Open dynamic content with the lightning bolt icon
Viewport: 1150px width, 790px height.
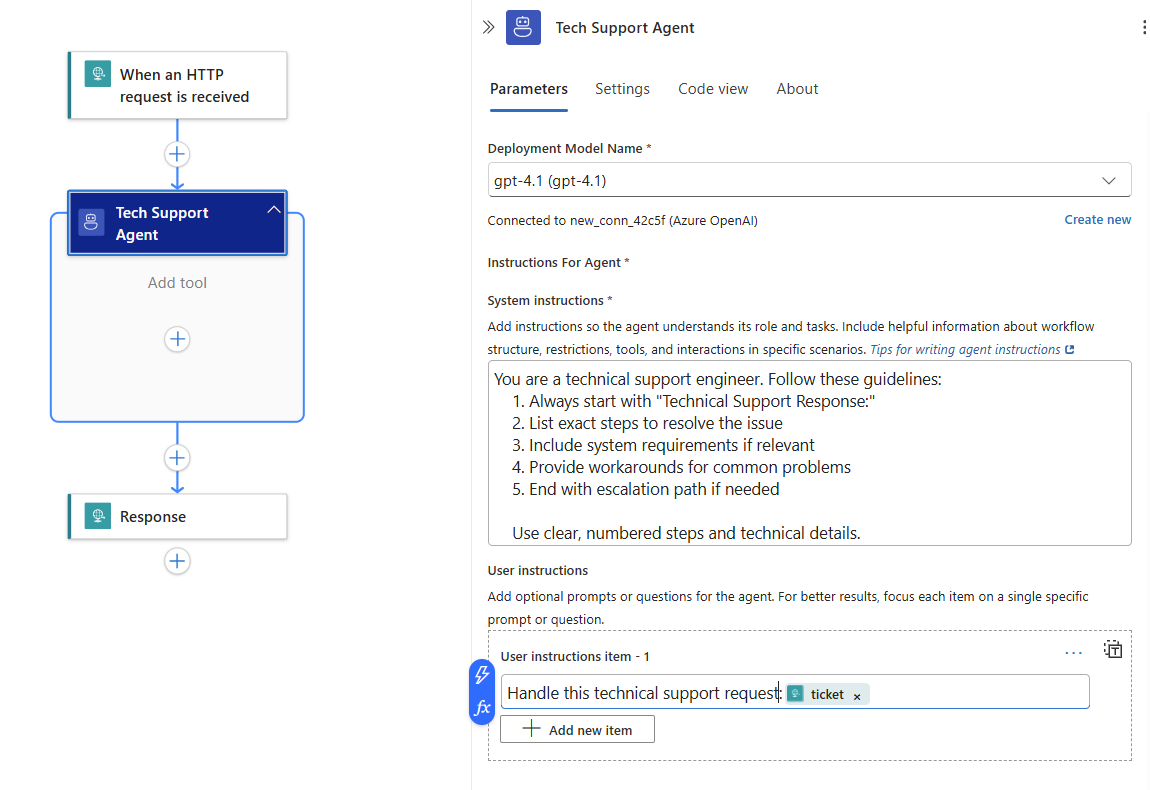click(482, 676)
